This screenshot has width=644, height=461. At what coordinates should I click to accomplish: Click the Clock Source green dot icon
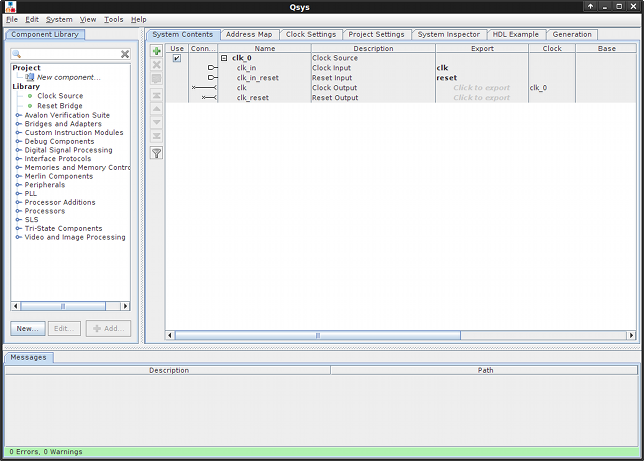pyautogui.click(x=30, y=96)
